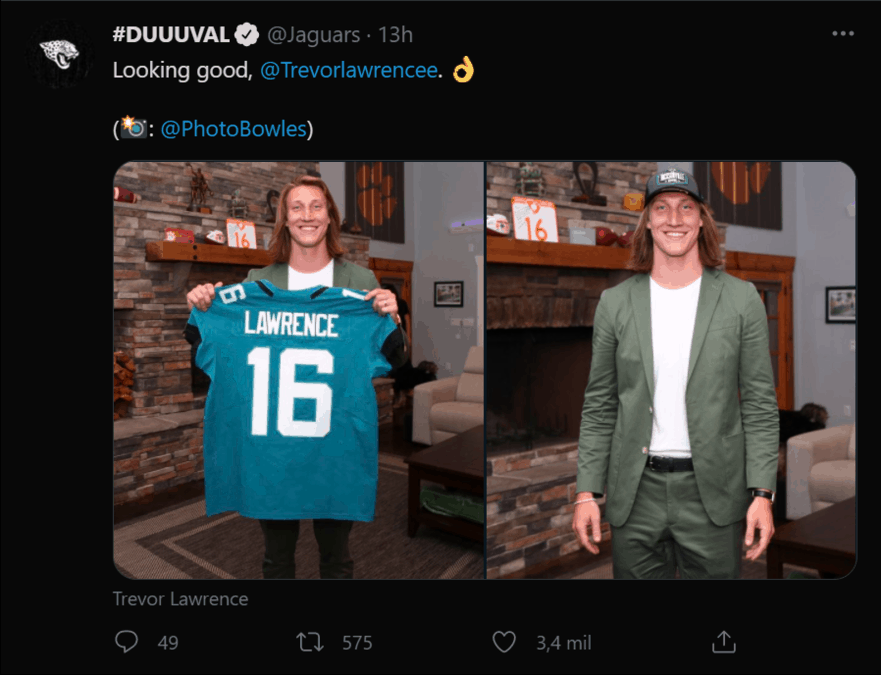
Task: Open the photo of Lawrence in green suit
Action: pos(671,370)
